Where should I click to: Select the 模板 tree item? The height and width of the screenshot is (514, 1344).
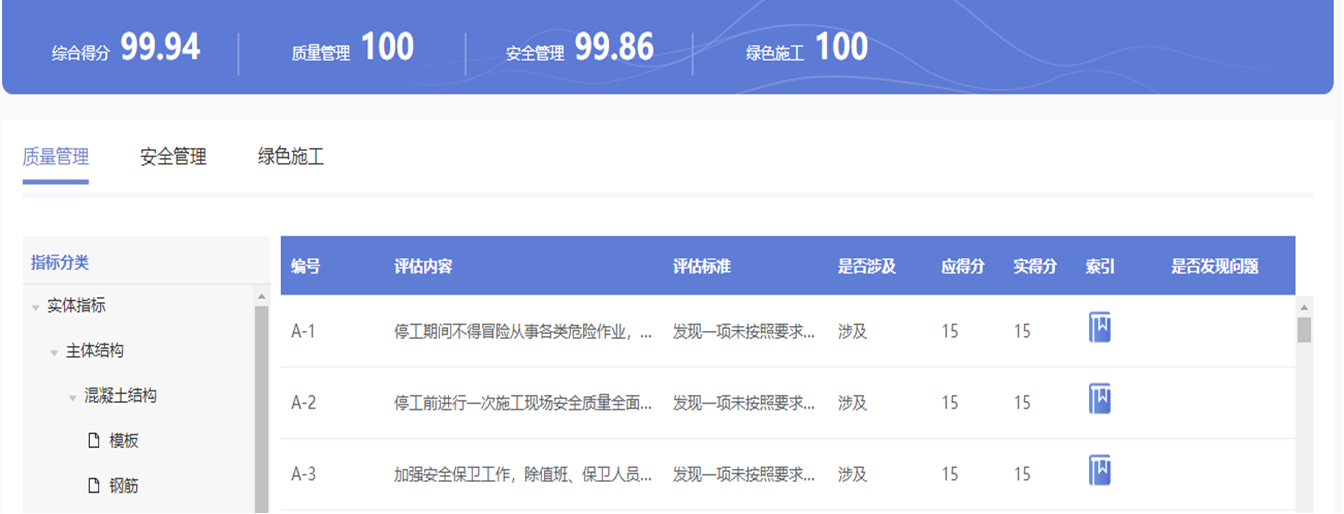(x=124, y=441)
